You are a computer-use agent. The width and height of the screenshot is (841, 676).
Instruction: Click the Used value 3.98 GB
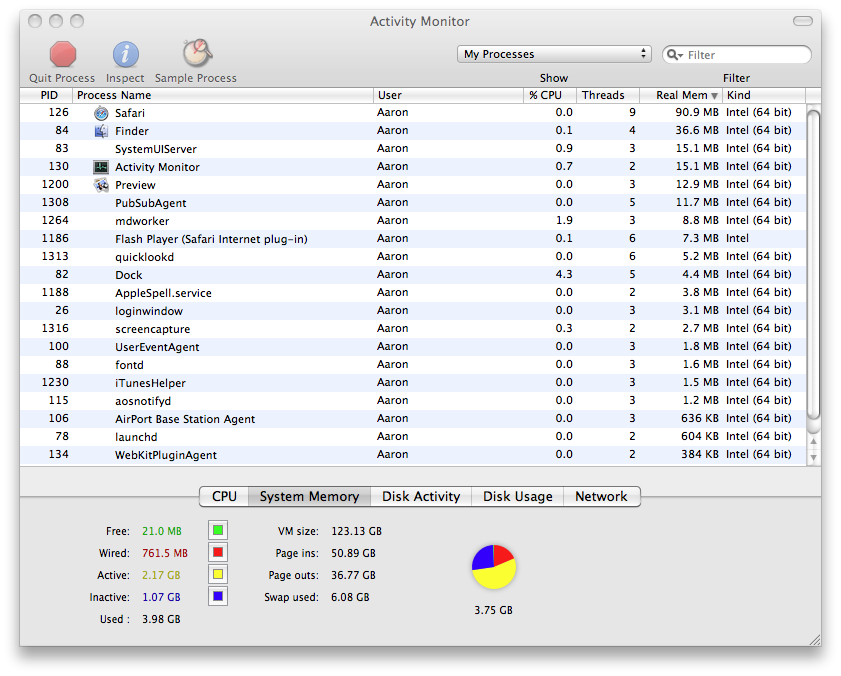161,619
